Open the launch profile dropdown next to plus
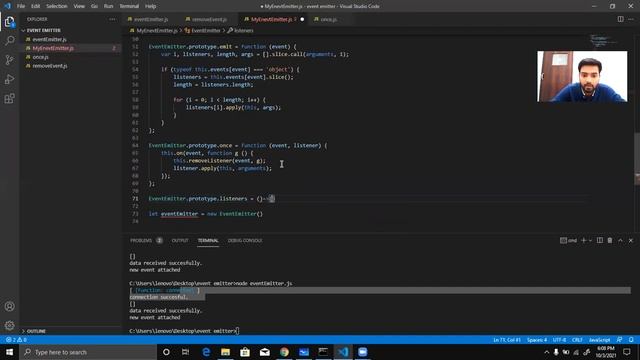The width and height of the screenshot is (640, 360). pyautogui.click(x=590, y=240)
